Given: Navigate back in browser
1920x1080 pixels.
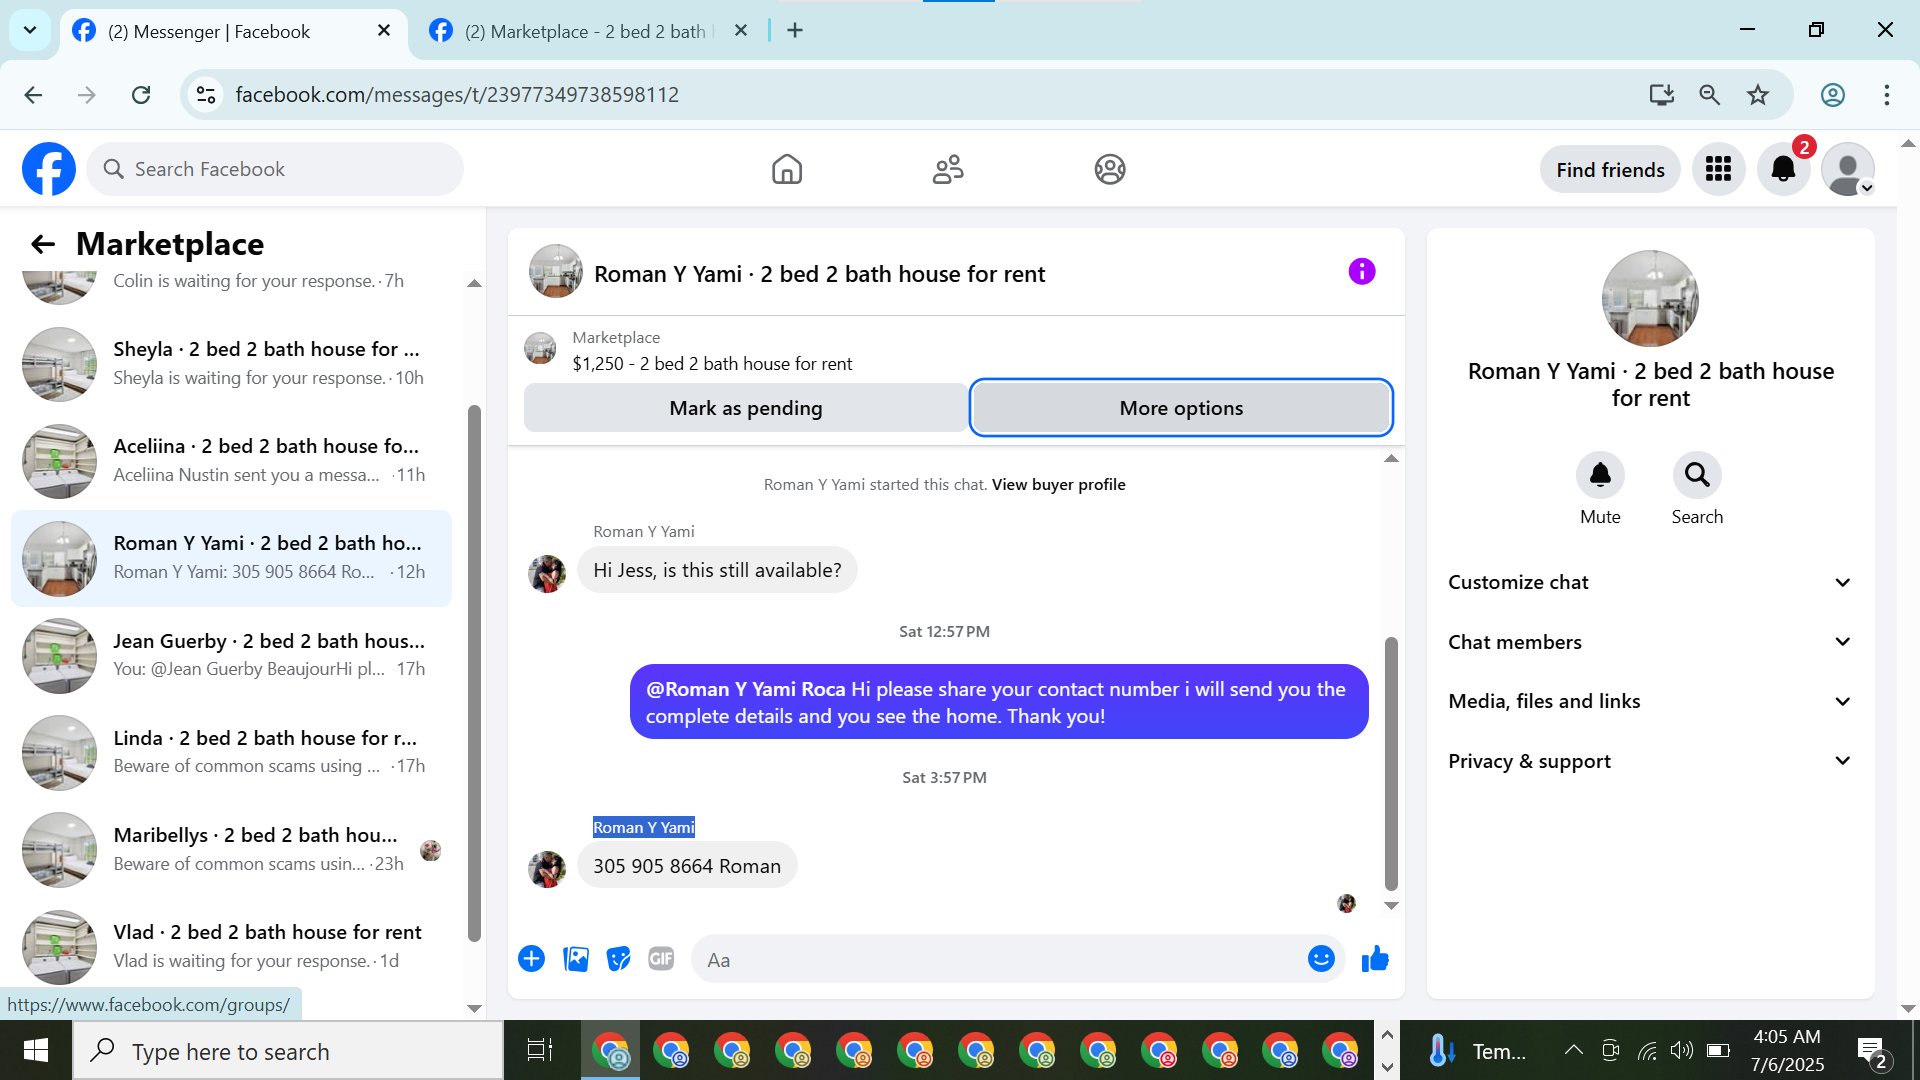Looking at the screenshot, I should tap(33, 95).
